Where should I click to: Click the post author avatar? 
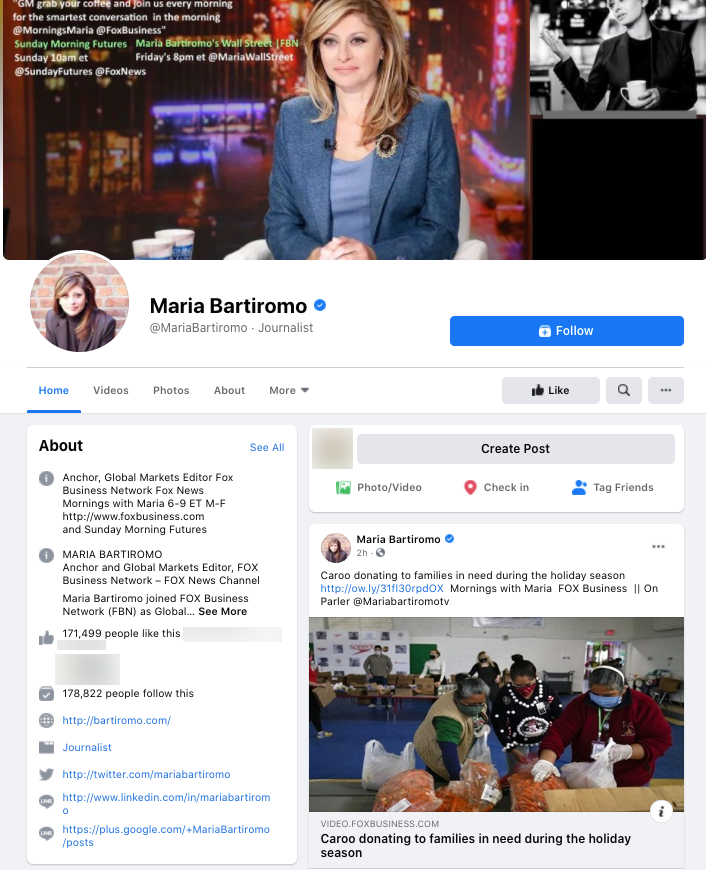click(335, 547)
